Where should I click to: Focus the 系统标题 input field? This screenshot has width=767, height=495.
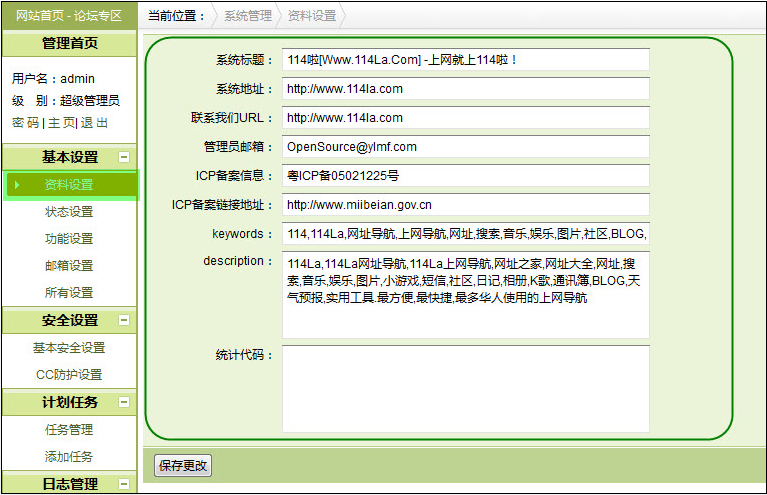pyautogui.click(x=466, y=60)
